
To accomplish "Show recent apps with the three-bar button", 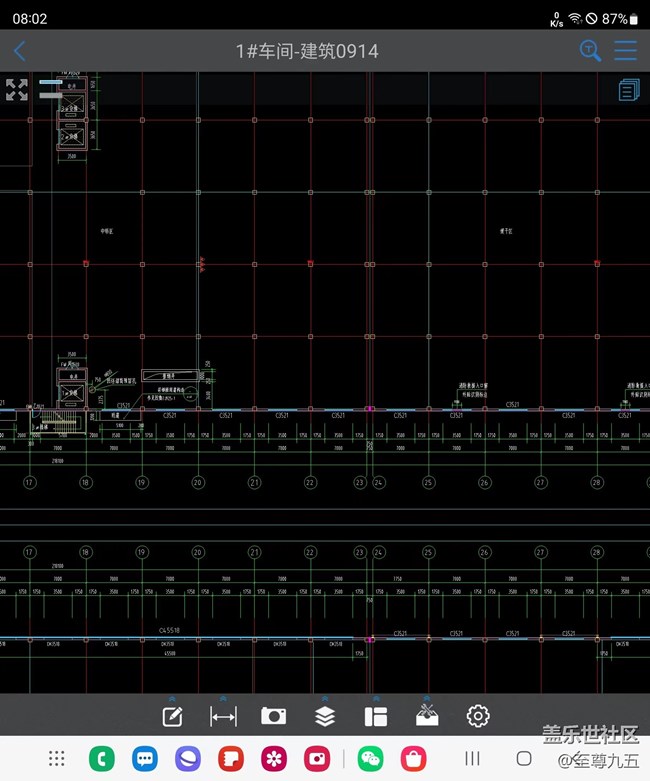I will [x=473, y=759].
